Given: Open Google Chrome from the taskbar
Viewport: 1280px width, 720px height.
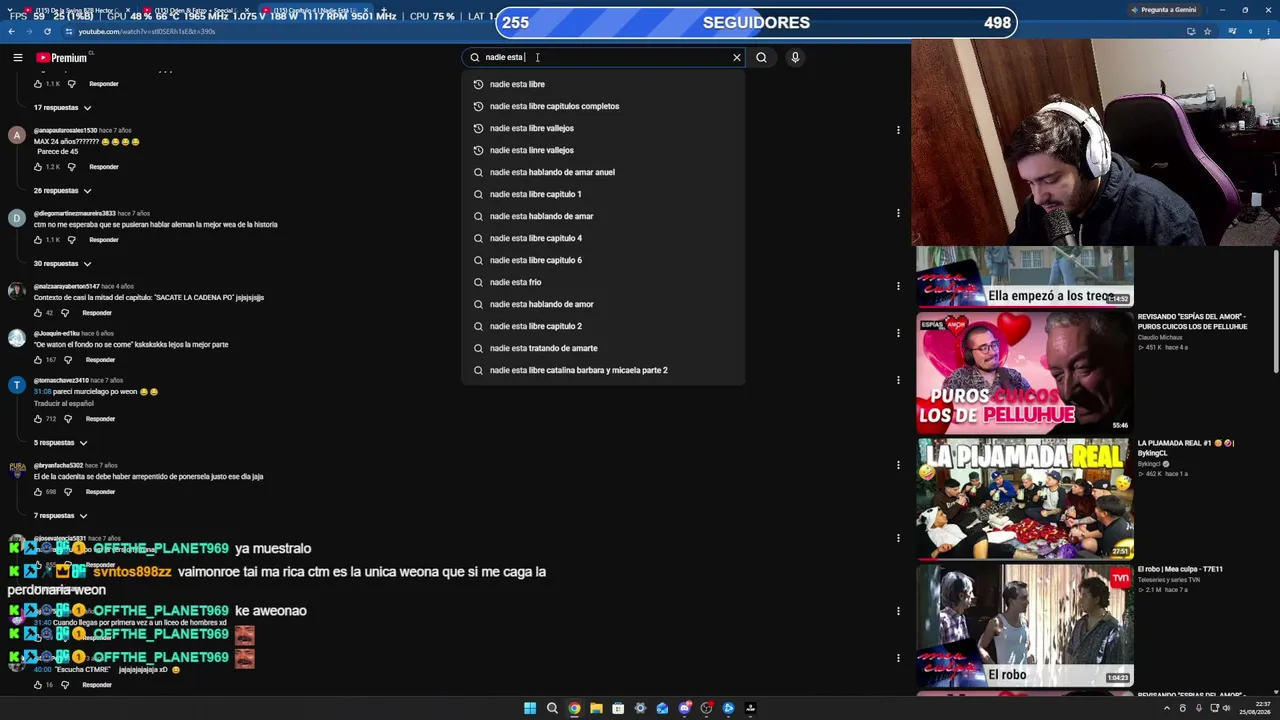Looking at the screenshot, I should (x=574, y=708).
